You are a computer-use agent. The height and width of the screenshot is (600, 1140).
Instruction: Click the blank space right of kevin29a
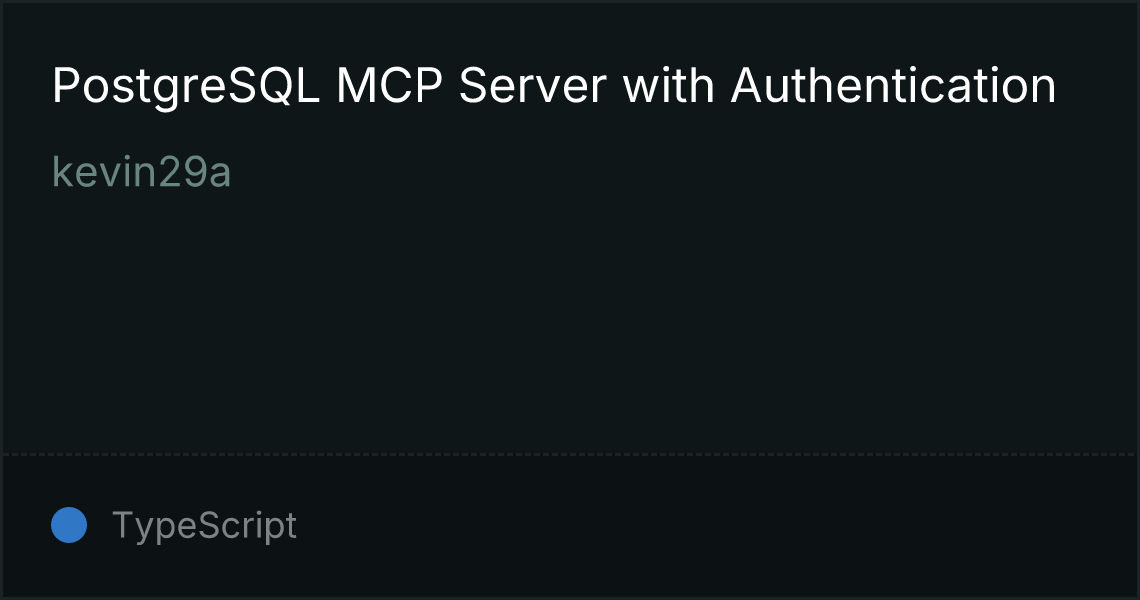(683, 172)
